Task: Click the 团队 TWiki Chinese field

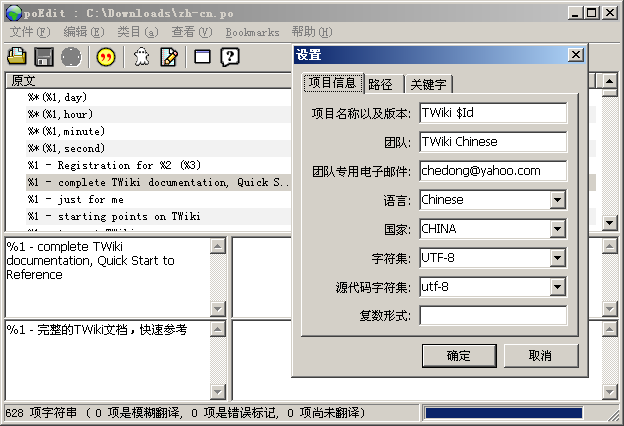Action: 493,142
